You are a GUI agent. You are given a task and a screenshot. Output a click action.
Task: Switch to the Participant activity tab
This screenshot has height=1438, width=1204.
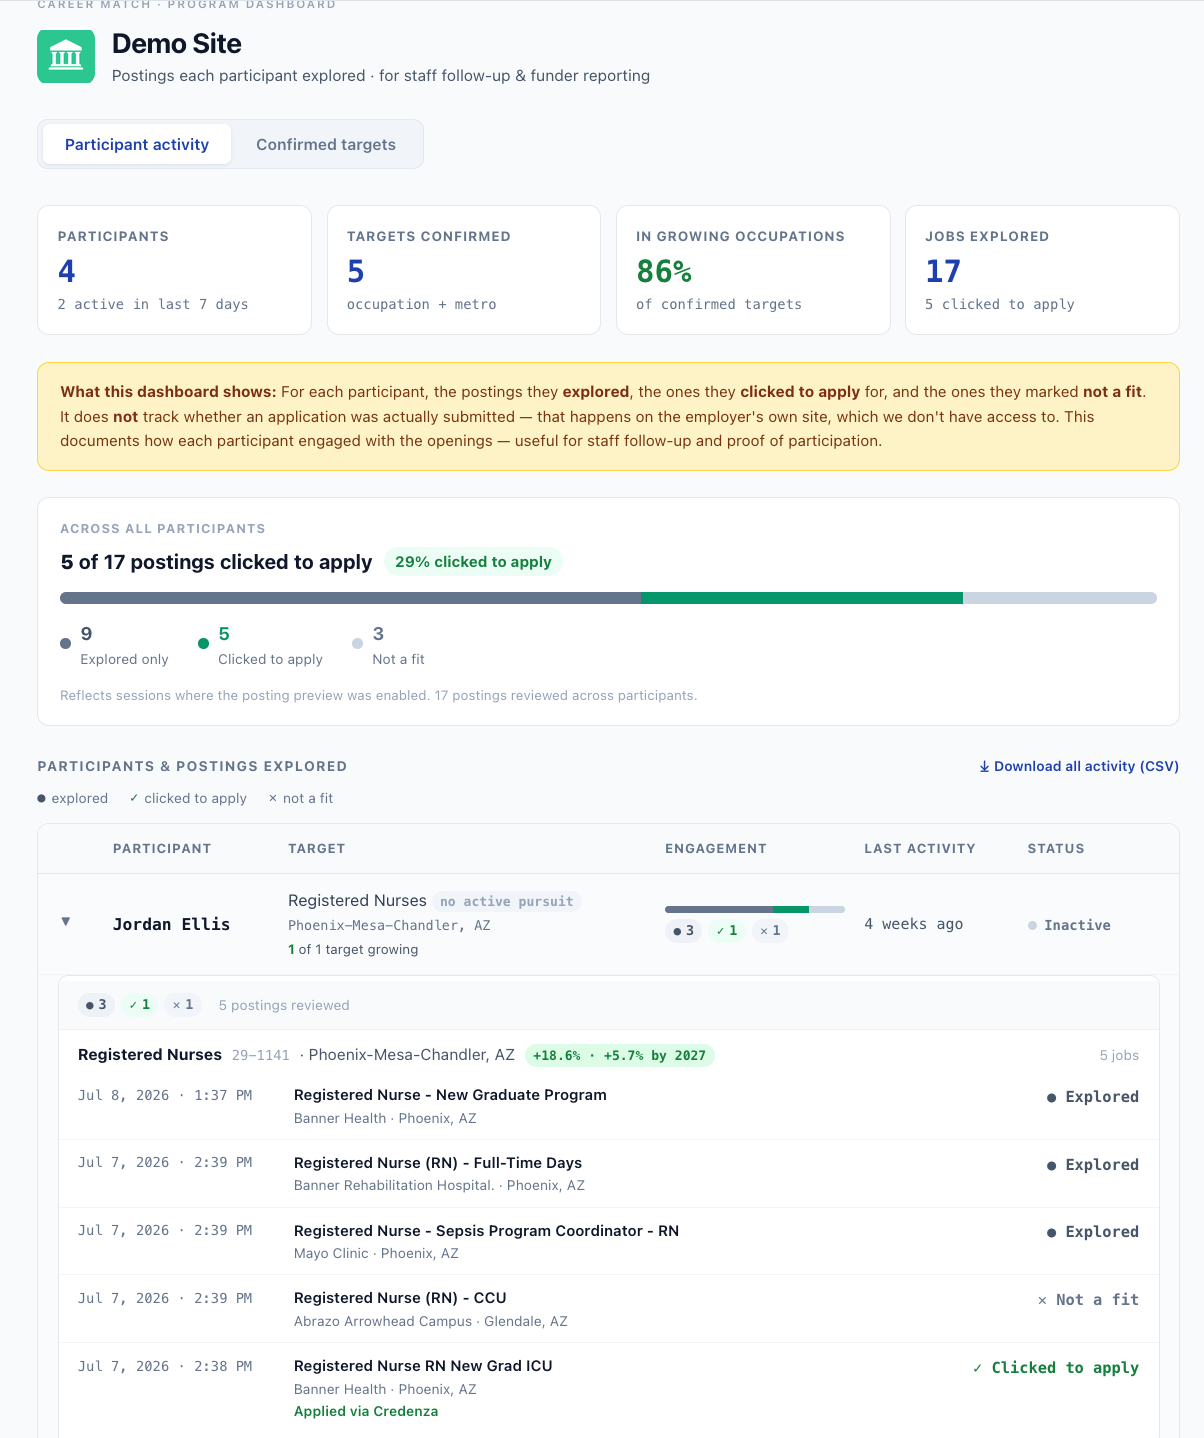point(137,144)
